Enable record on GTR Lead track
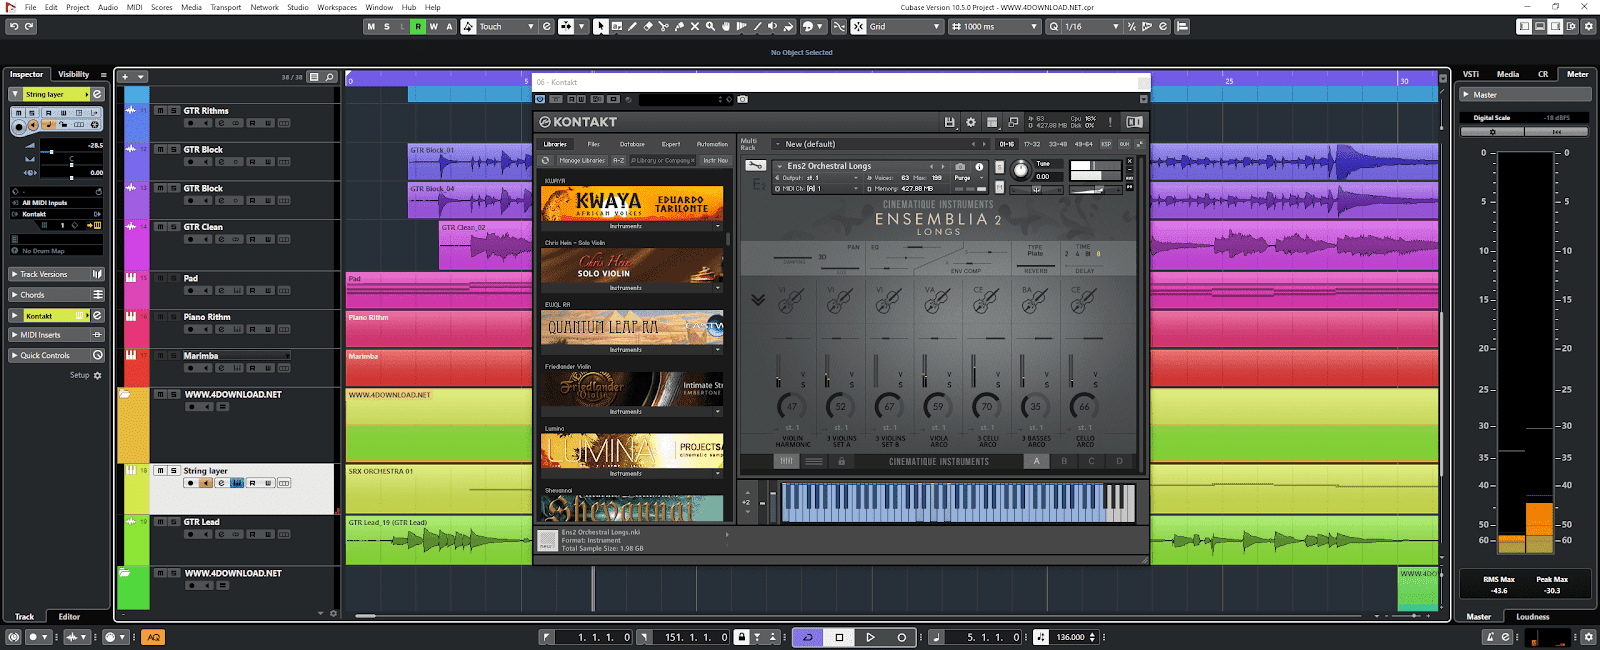The image size is (1600, 650). pos(190,534)
